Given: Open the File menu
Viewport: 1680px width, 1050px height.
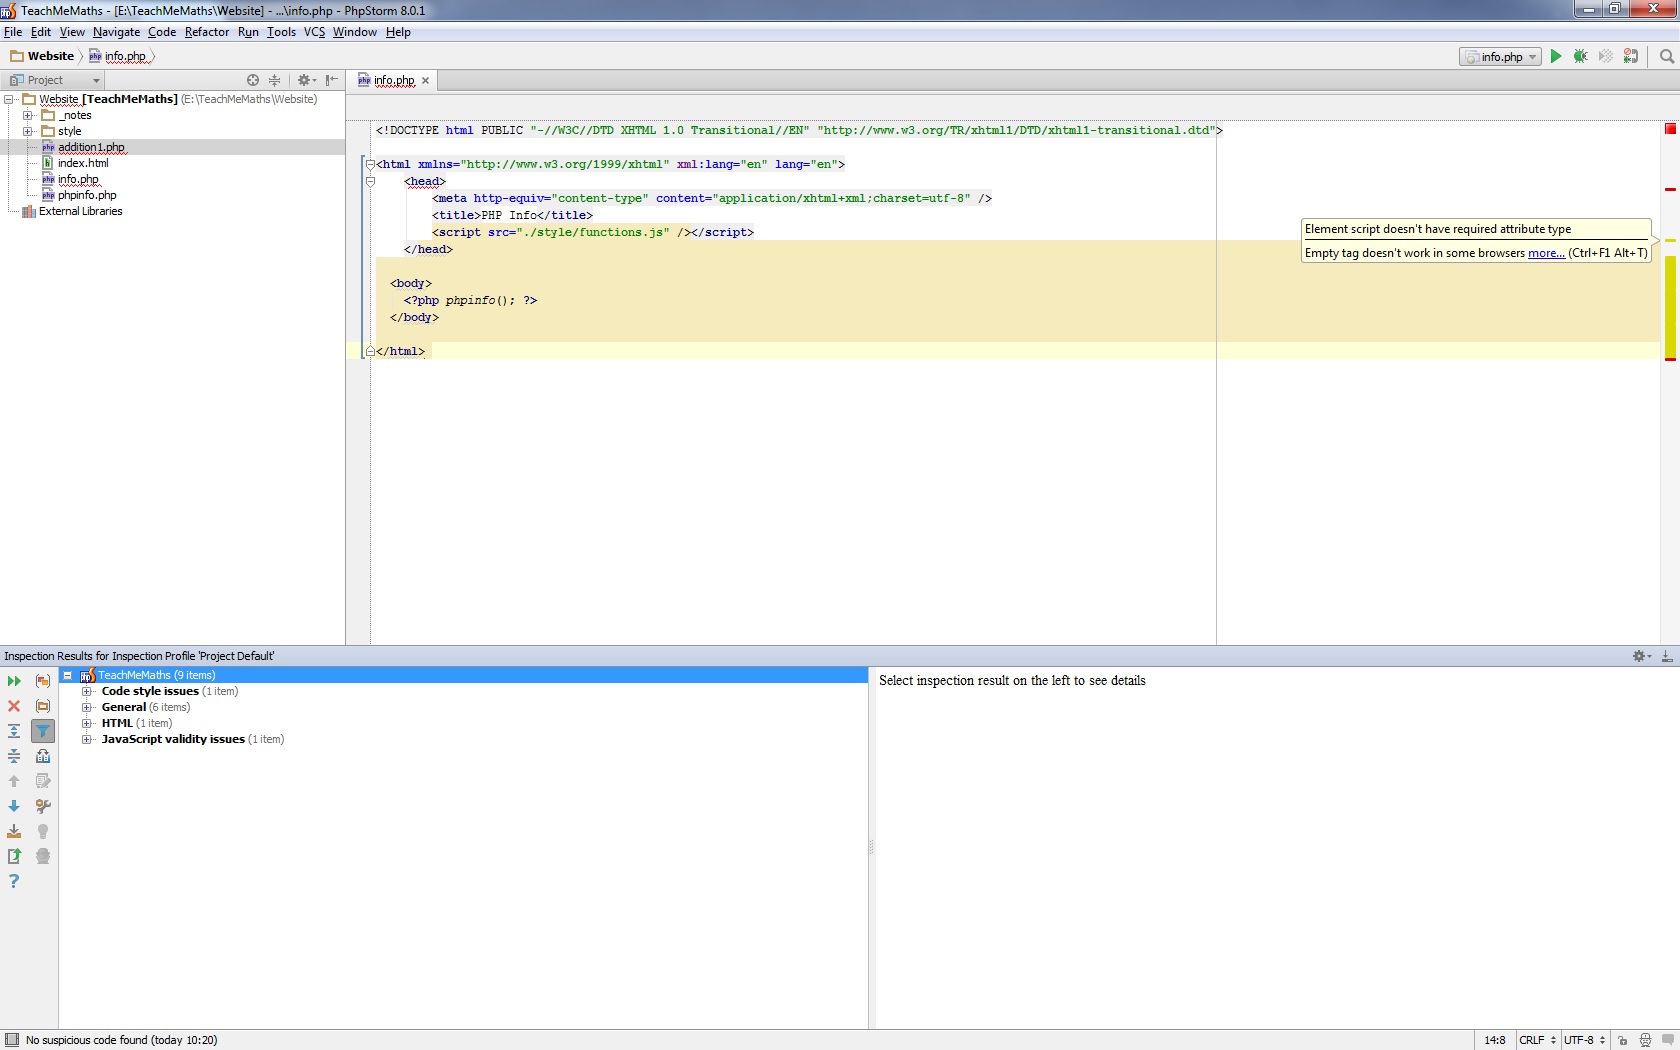Looking at the screenshot, I should click(x=13, y=32).
